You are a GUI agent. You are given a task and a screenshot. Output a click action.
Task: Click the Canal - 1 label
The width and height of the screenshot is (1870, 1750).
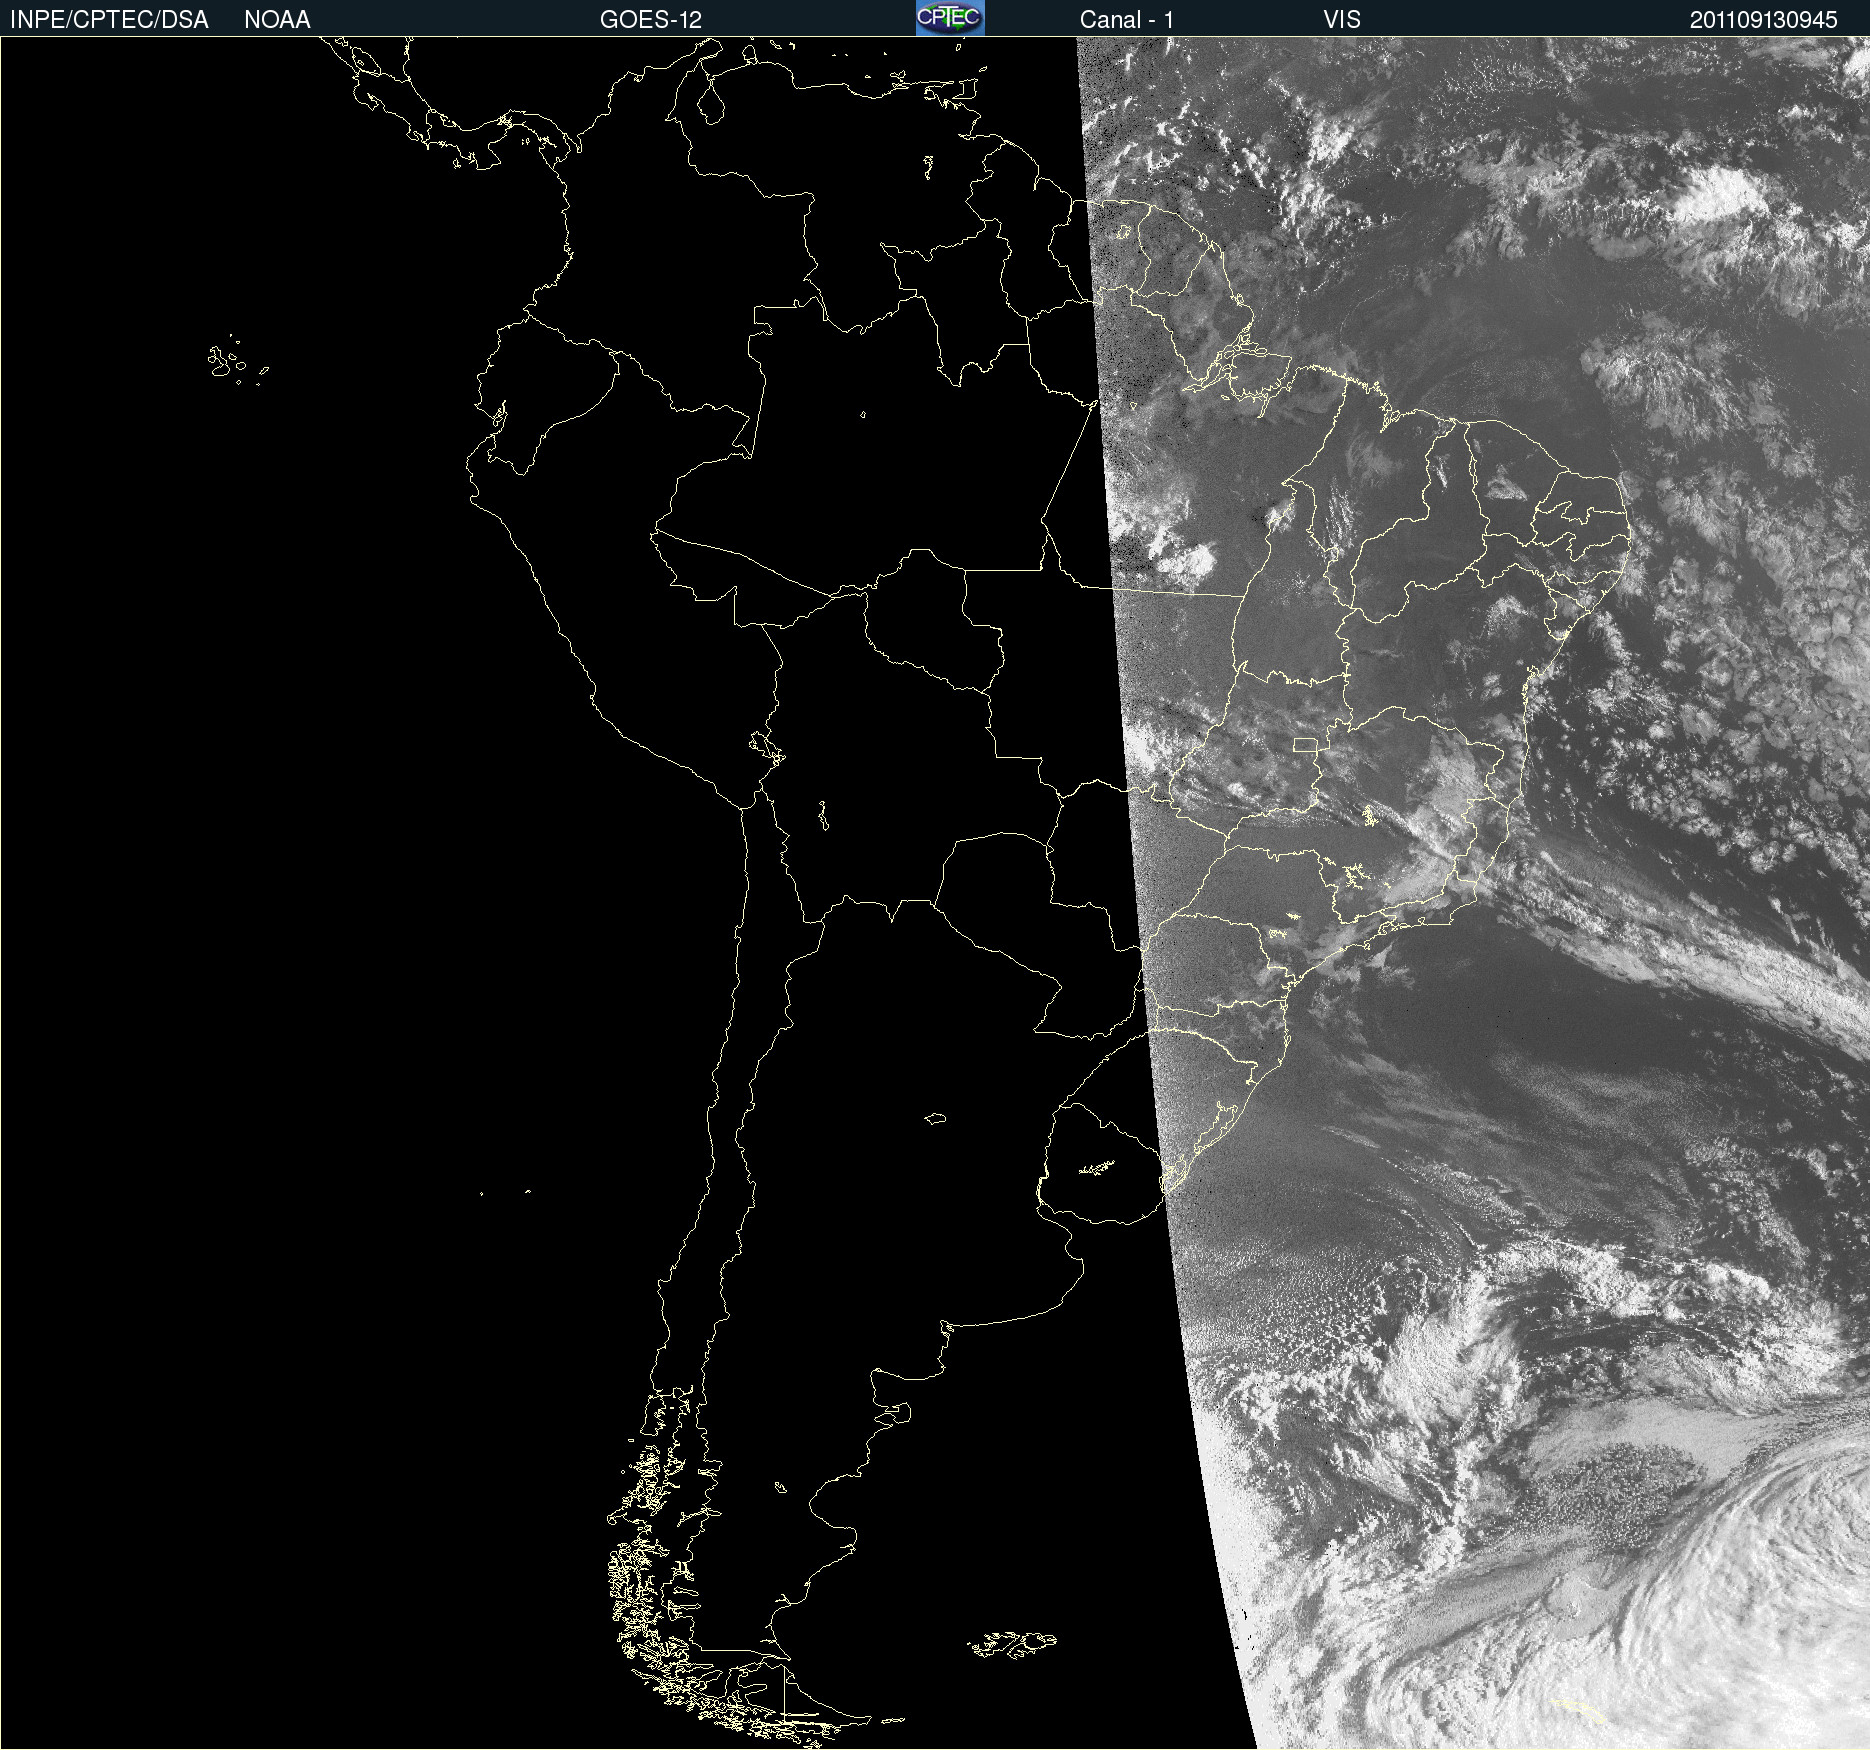(x=1127, y=20)
